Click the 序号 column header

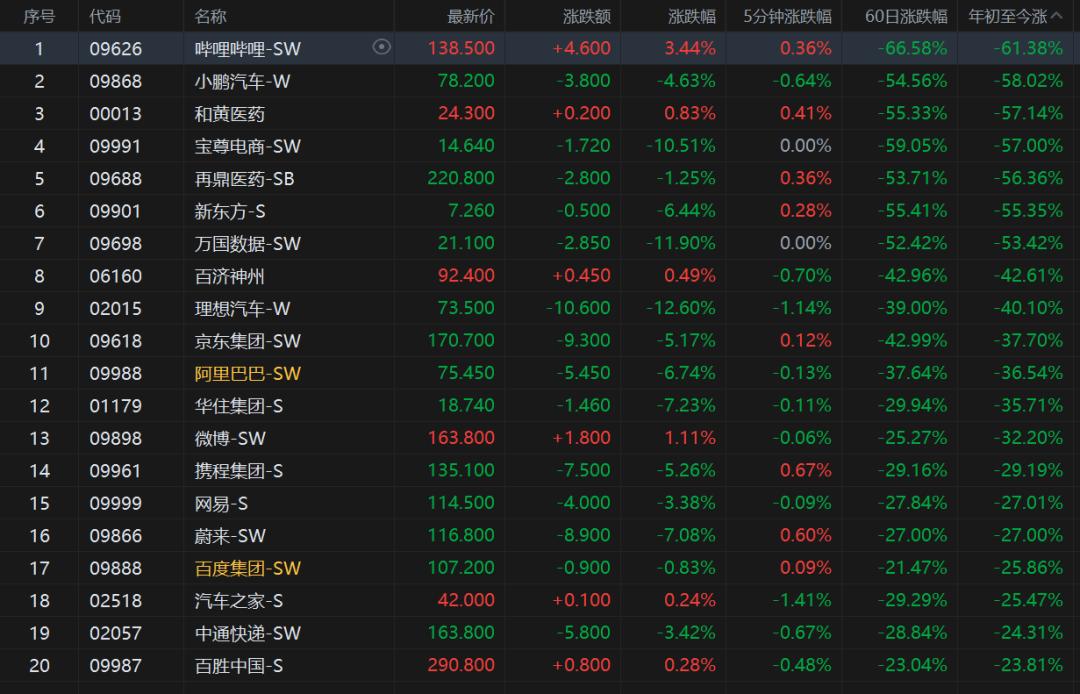click(39, 16)
